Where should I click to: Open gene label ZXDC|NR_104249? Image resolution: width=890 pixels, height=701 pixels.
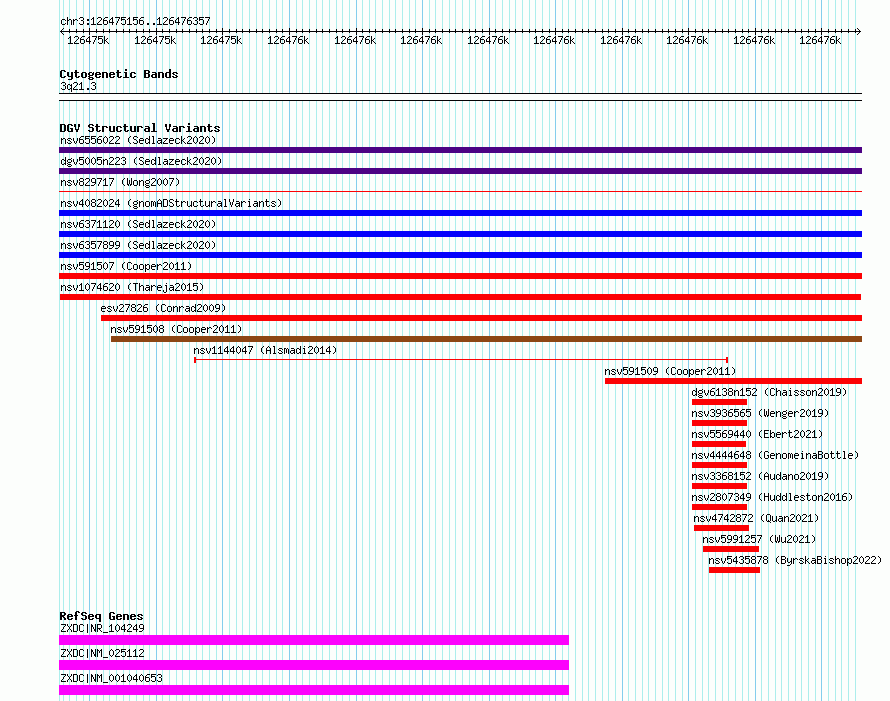pos(102,628)
